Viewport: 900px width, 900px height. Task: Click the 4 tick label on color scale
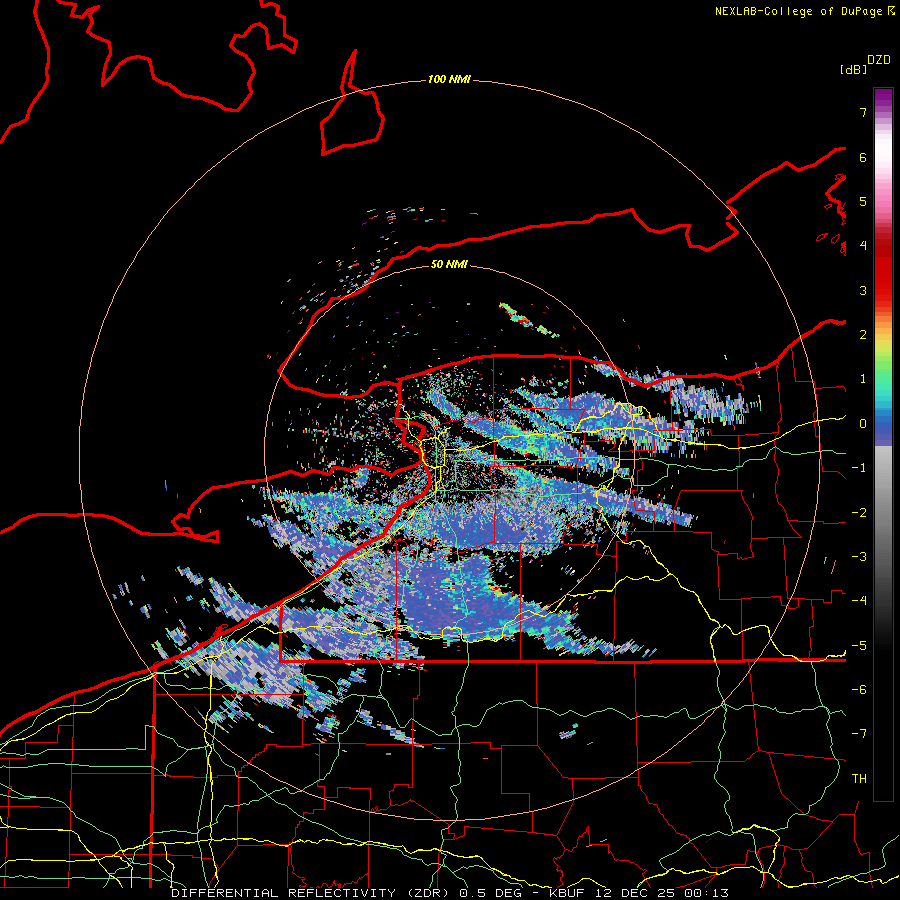coord(863,246)
